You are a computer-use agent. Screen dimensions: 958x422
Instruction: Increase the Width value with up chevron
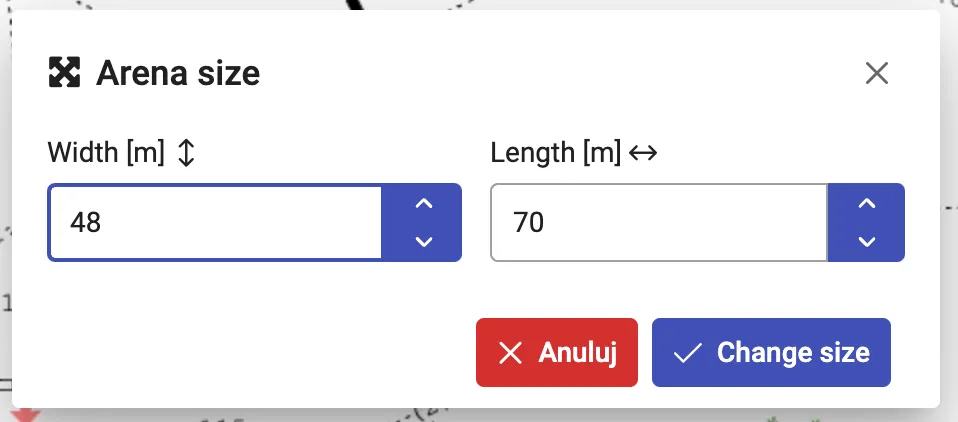(423, 204)
